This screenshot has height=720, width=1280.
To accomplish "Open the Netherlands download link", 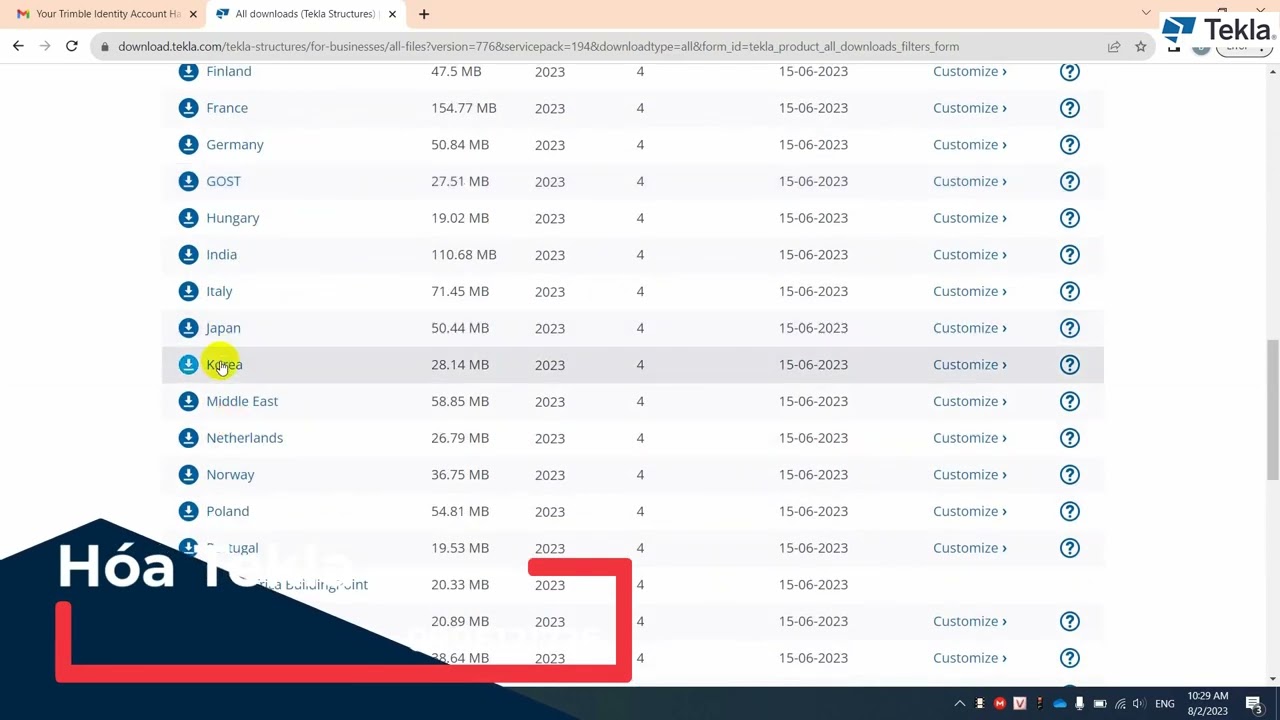I will [x=244, y=438].
